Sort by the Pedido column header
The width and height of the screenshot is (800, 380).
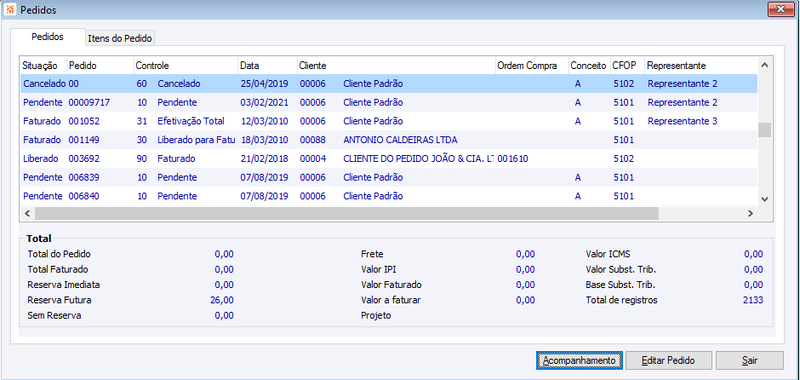[99, 65]
